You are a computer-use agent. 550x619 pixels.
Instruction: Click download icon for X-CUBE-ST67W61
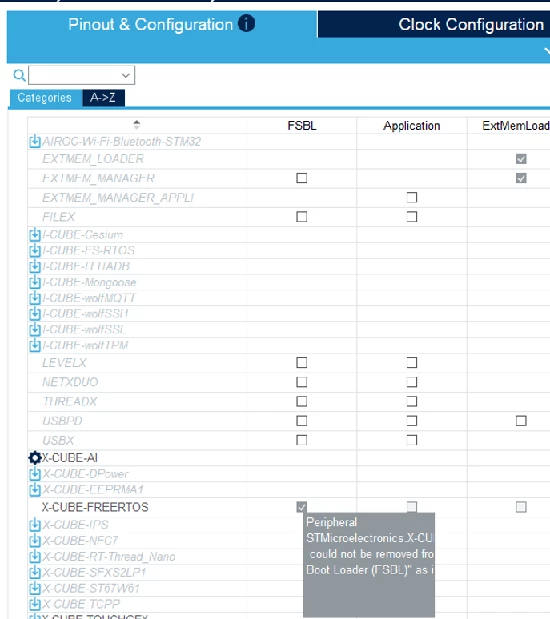tap(35, 588)
